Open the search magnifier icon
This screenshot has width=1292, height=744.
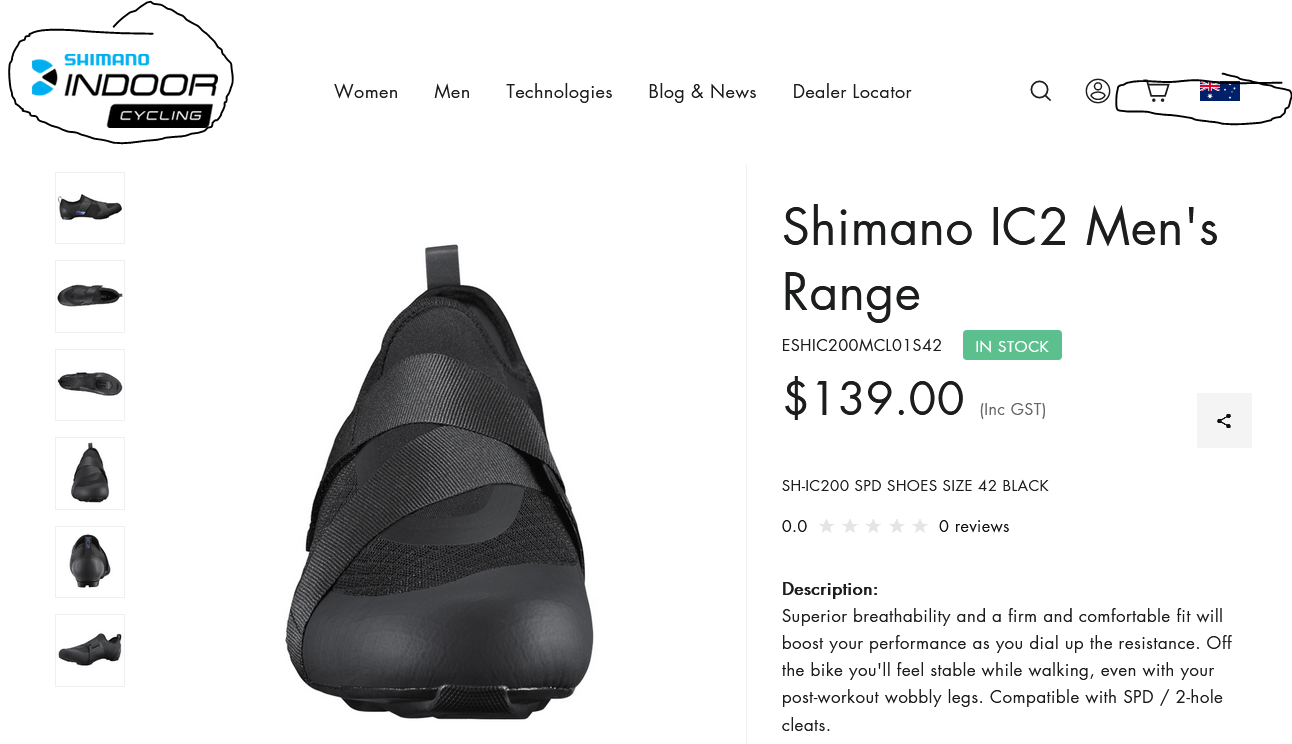click(1040, 91)
